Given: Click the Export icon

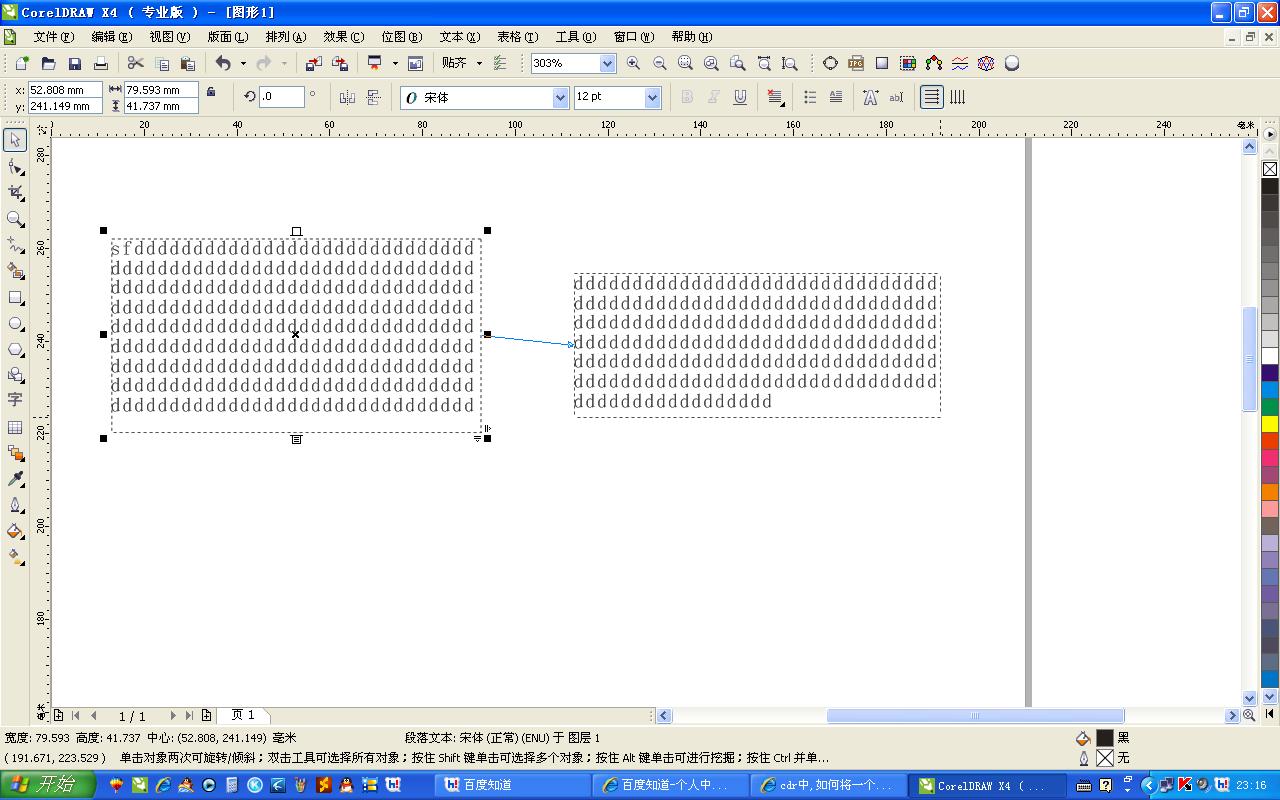Looking at the screenshot, I should coord(340,63).
